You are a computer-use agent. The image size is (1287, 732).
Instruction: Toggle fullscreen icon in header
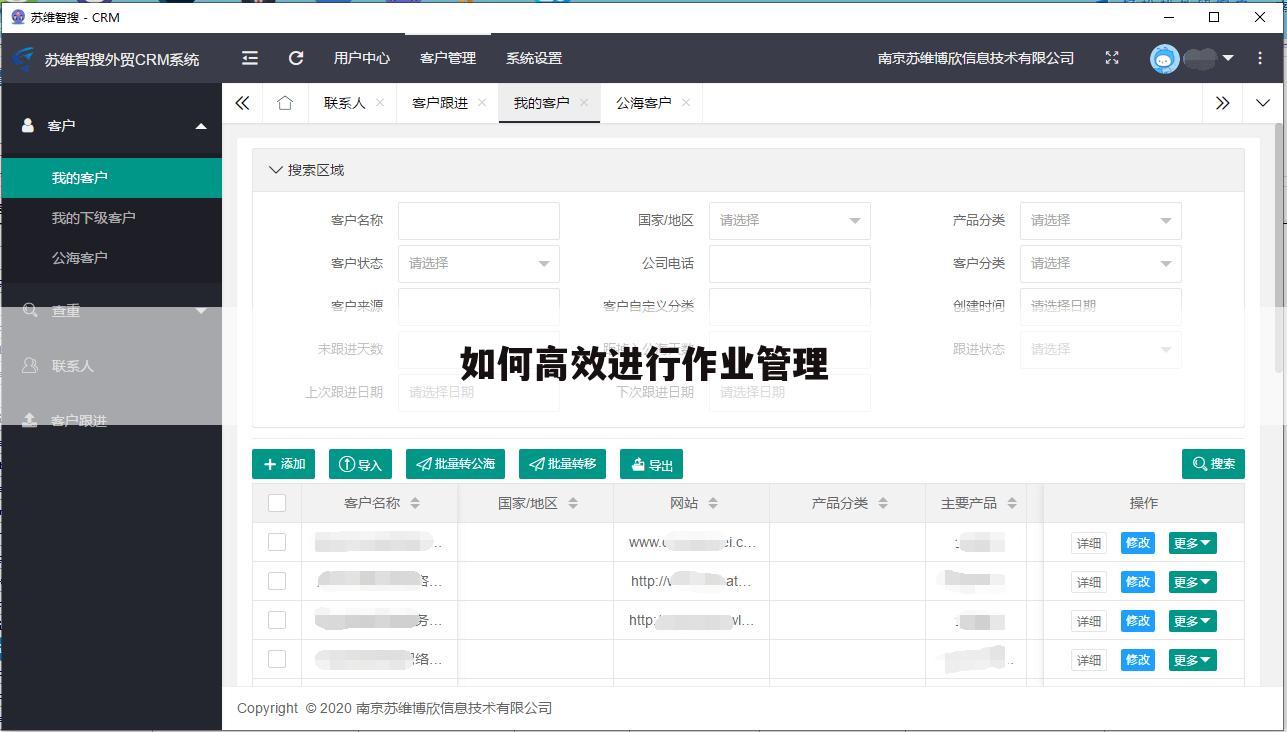[x=1112, y=58]
